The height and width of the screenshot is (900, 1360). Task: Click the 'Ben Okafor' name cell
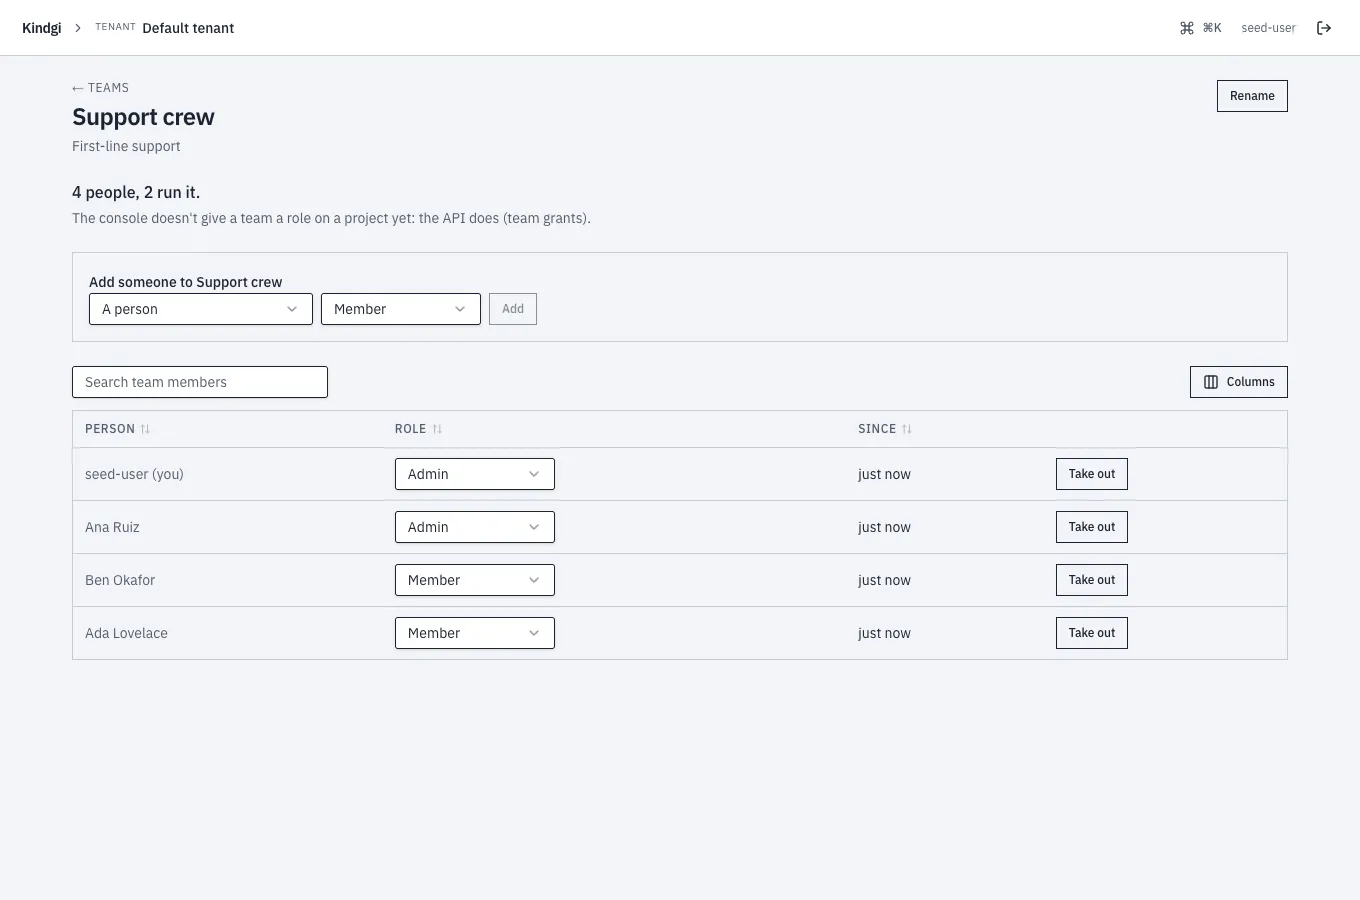120,580
